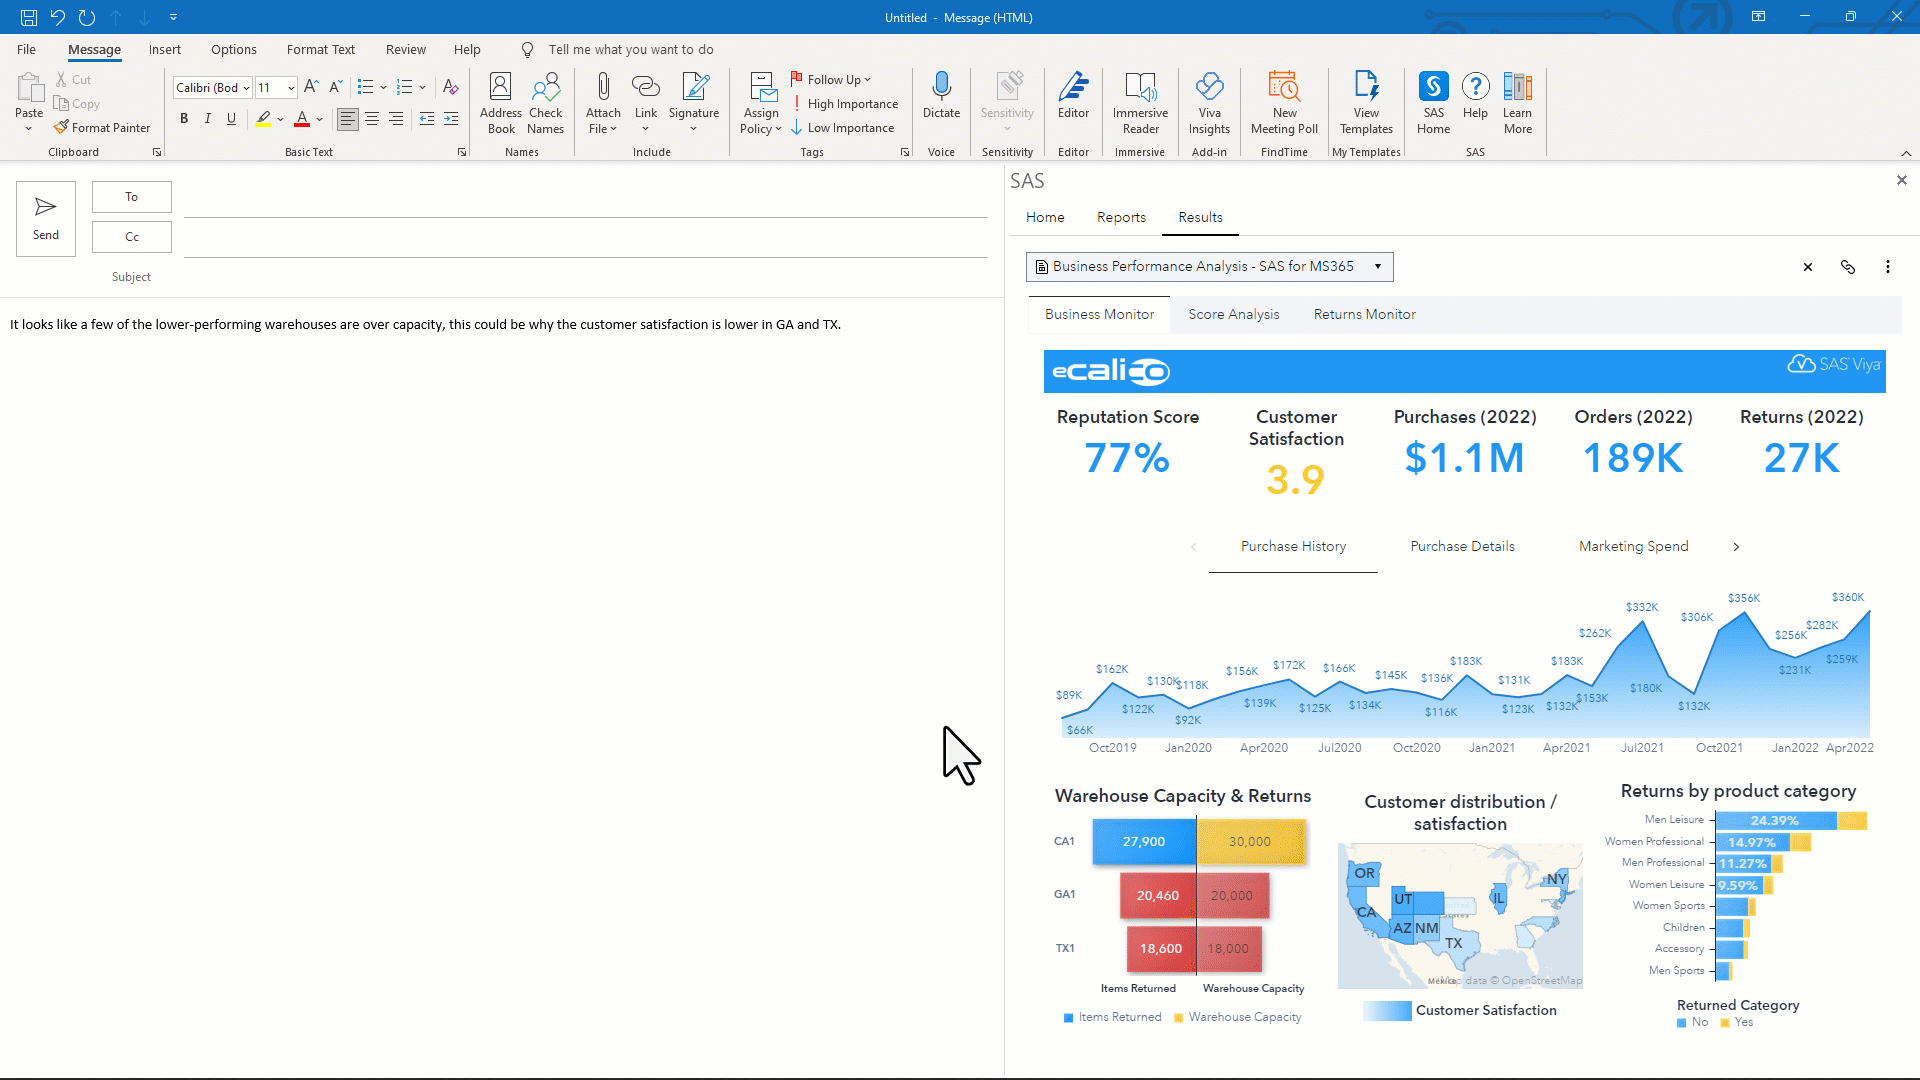Click SAS Learn More icon
Image resolution: width=1920 pixels, height=1080 pixels.
(x=1517, y=102)
